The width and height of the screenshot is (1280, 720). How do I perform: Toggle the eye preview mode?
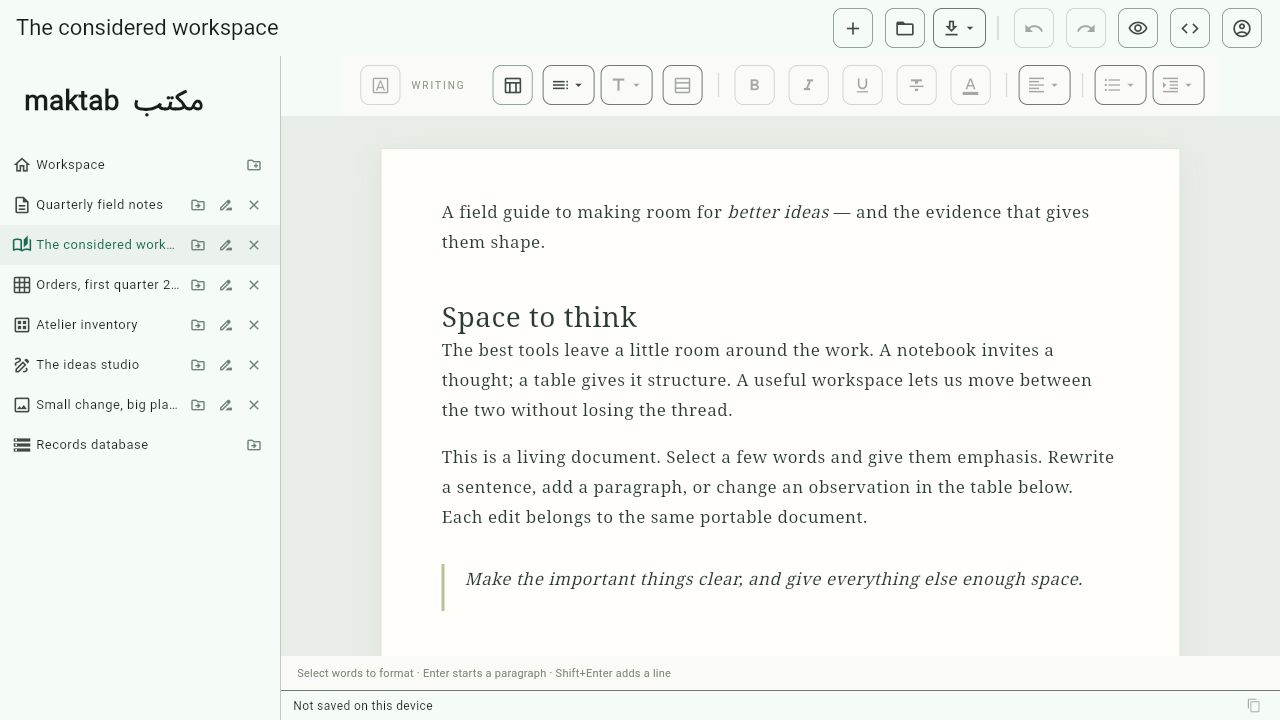tap(1138, 28)
